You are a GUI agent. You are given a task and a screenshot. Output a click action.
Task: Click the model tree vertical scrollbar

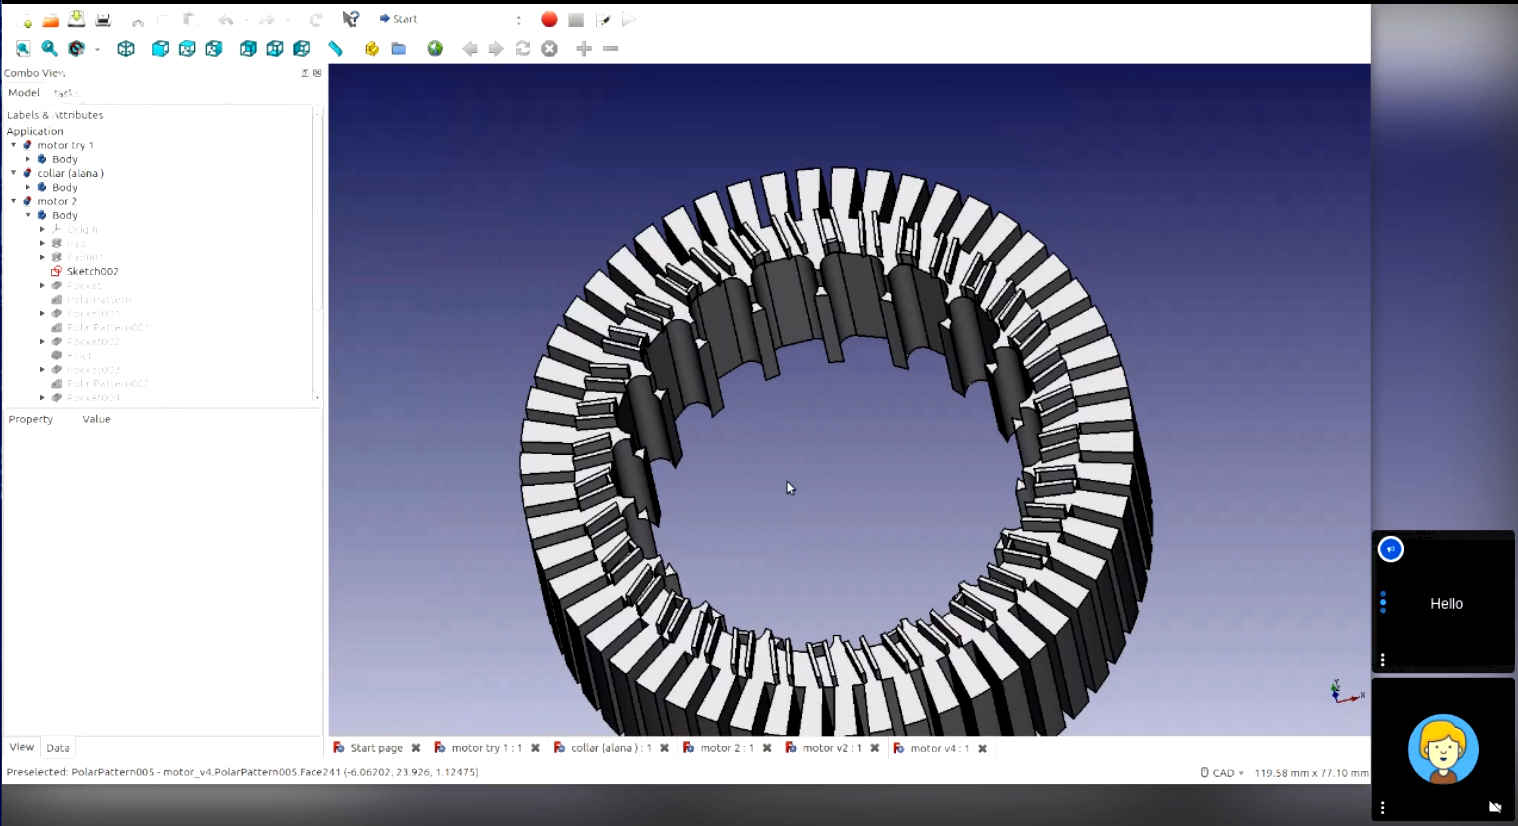point(318,257)
